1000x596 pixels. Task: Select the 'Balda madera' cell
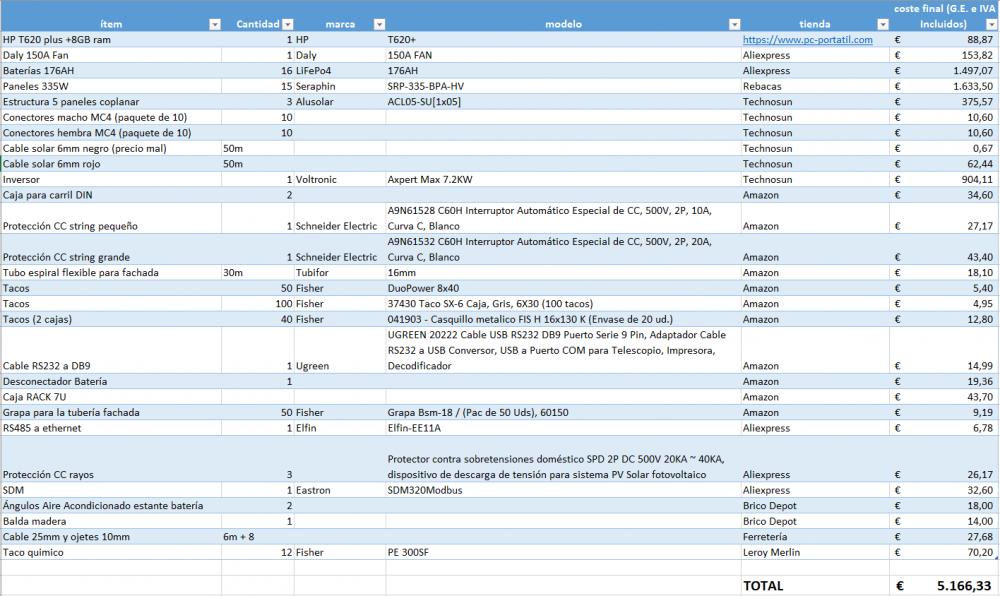112,521
